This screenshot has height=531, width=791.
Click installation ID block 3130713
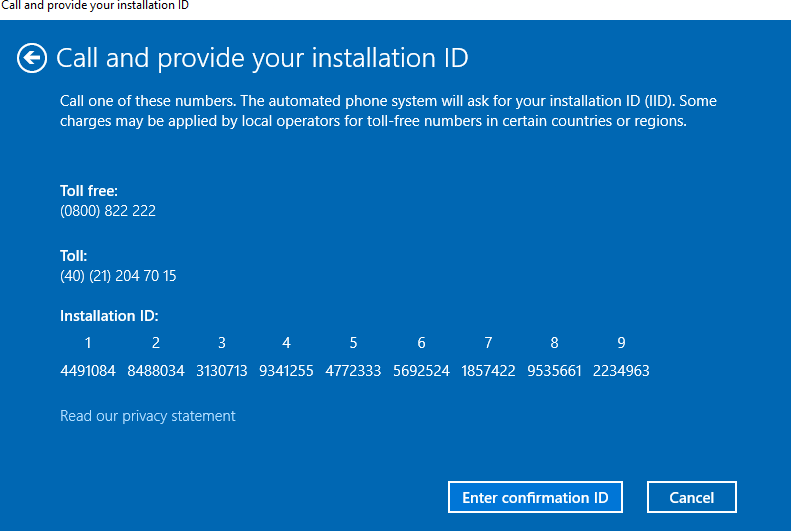point(221,371)
